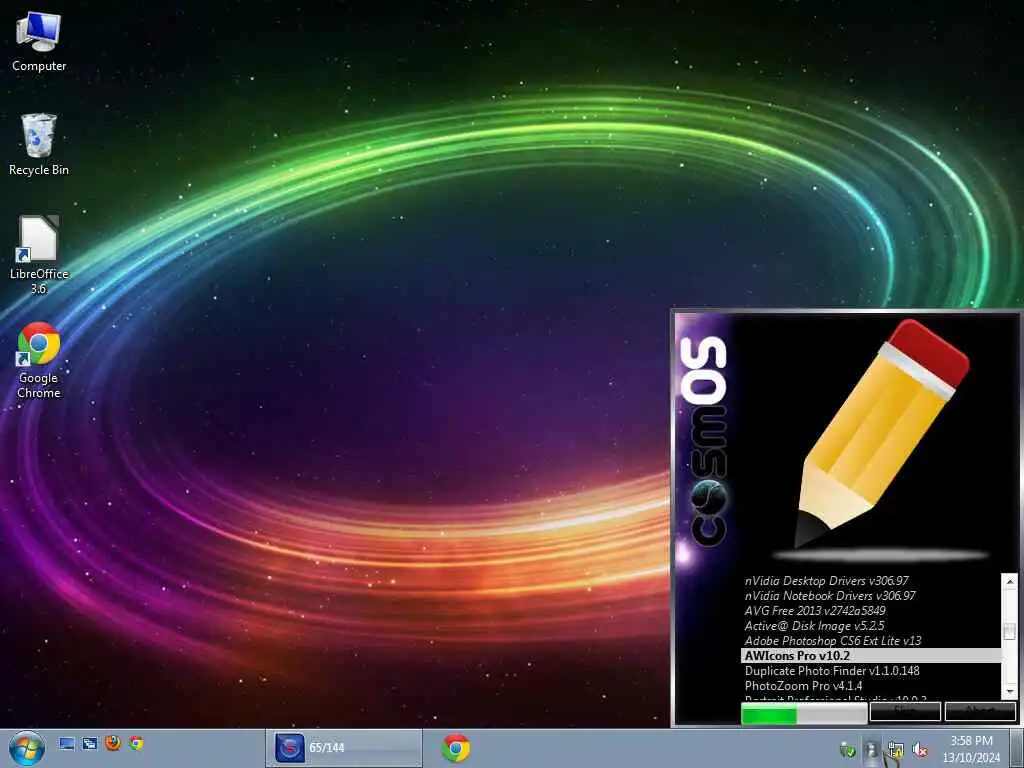
Task: Click the muted volume tray icon
Action: (920, 750)
